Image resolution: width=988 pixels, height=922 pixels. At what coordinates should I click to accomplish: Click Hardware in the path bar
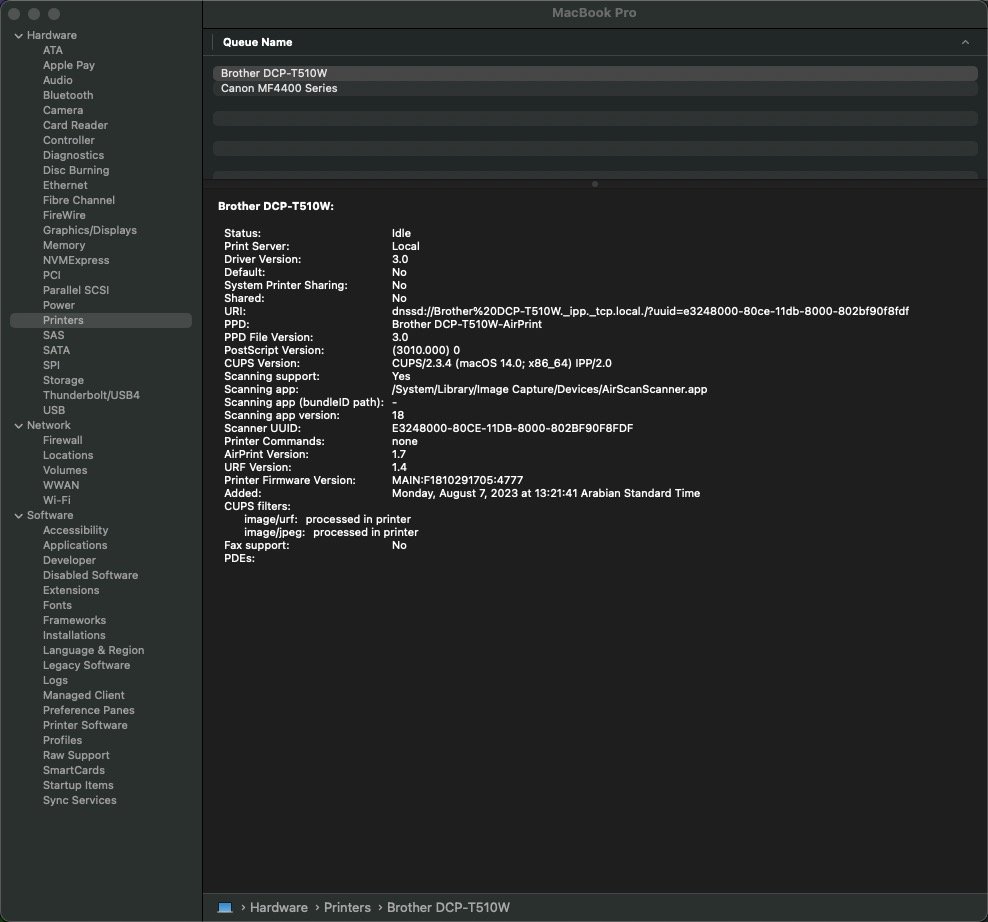[x=279, y=908]
